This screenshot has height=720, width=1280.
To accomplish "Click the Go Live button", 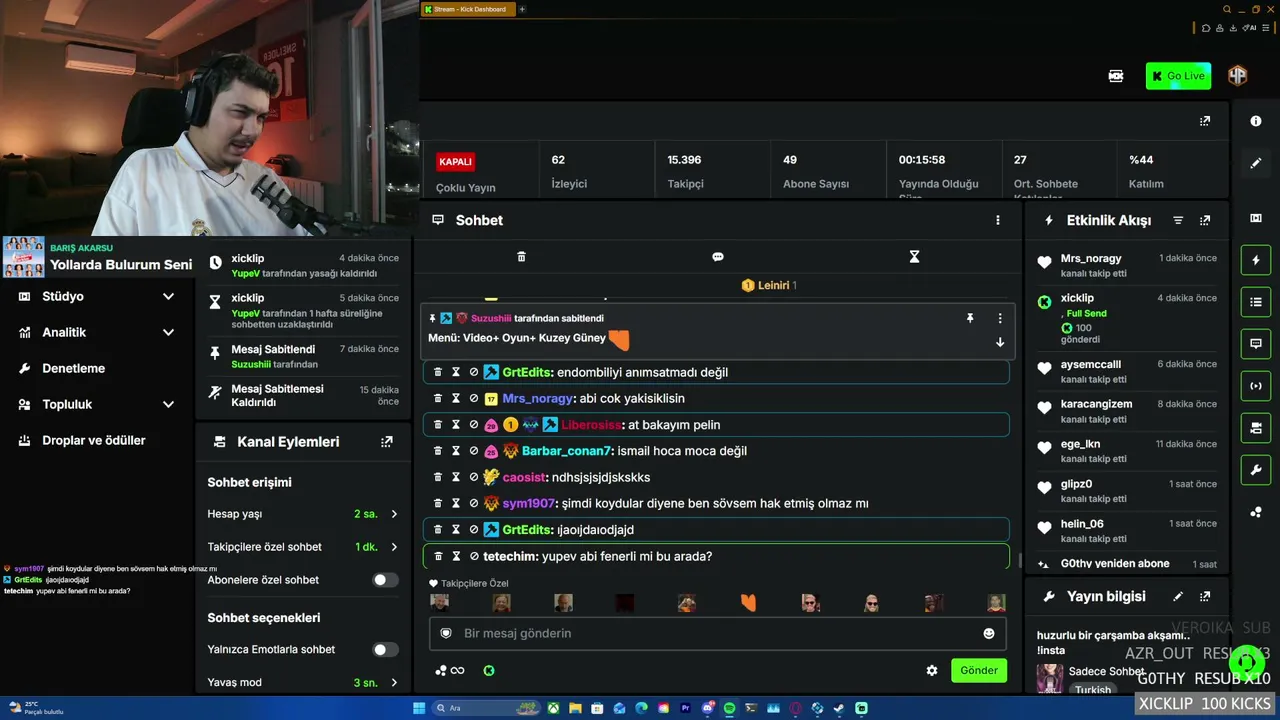I will [1178, 76].
